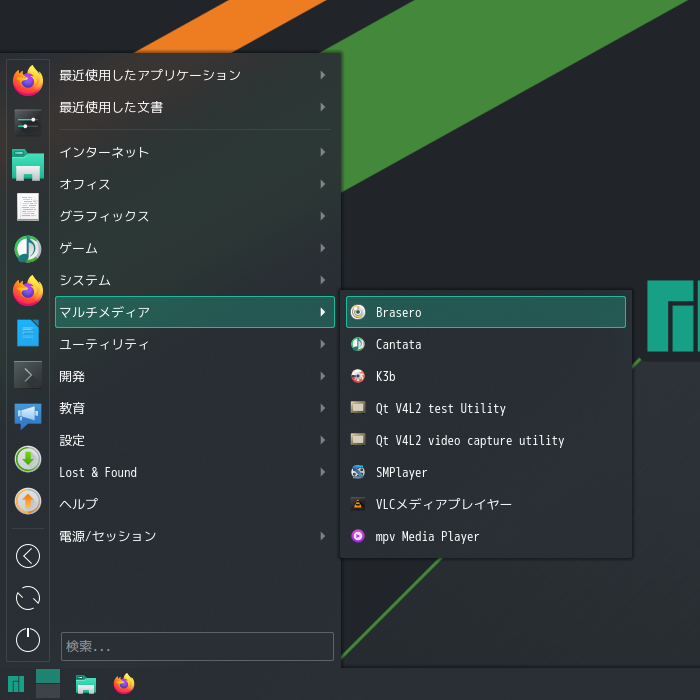The image size is (700, 700).
Task: Start Qt V4L2 test Utility
Action: coord(486,408)
